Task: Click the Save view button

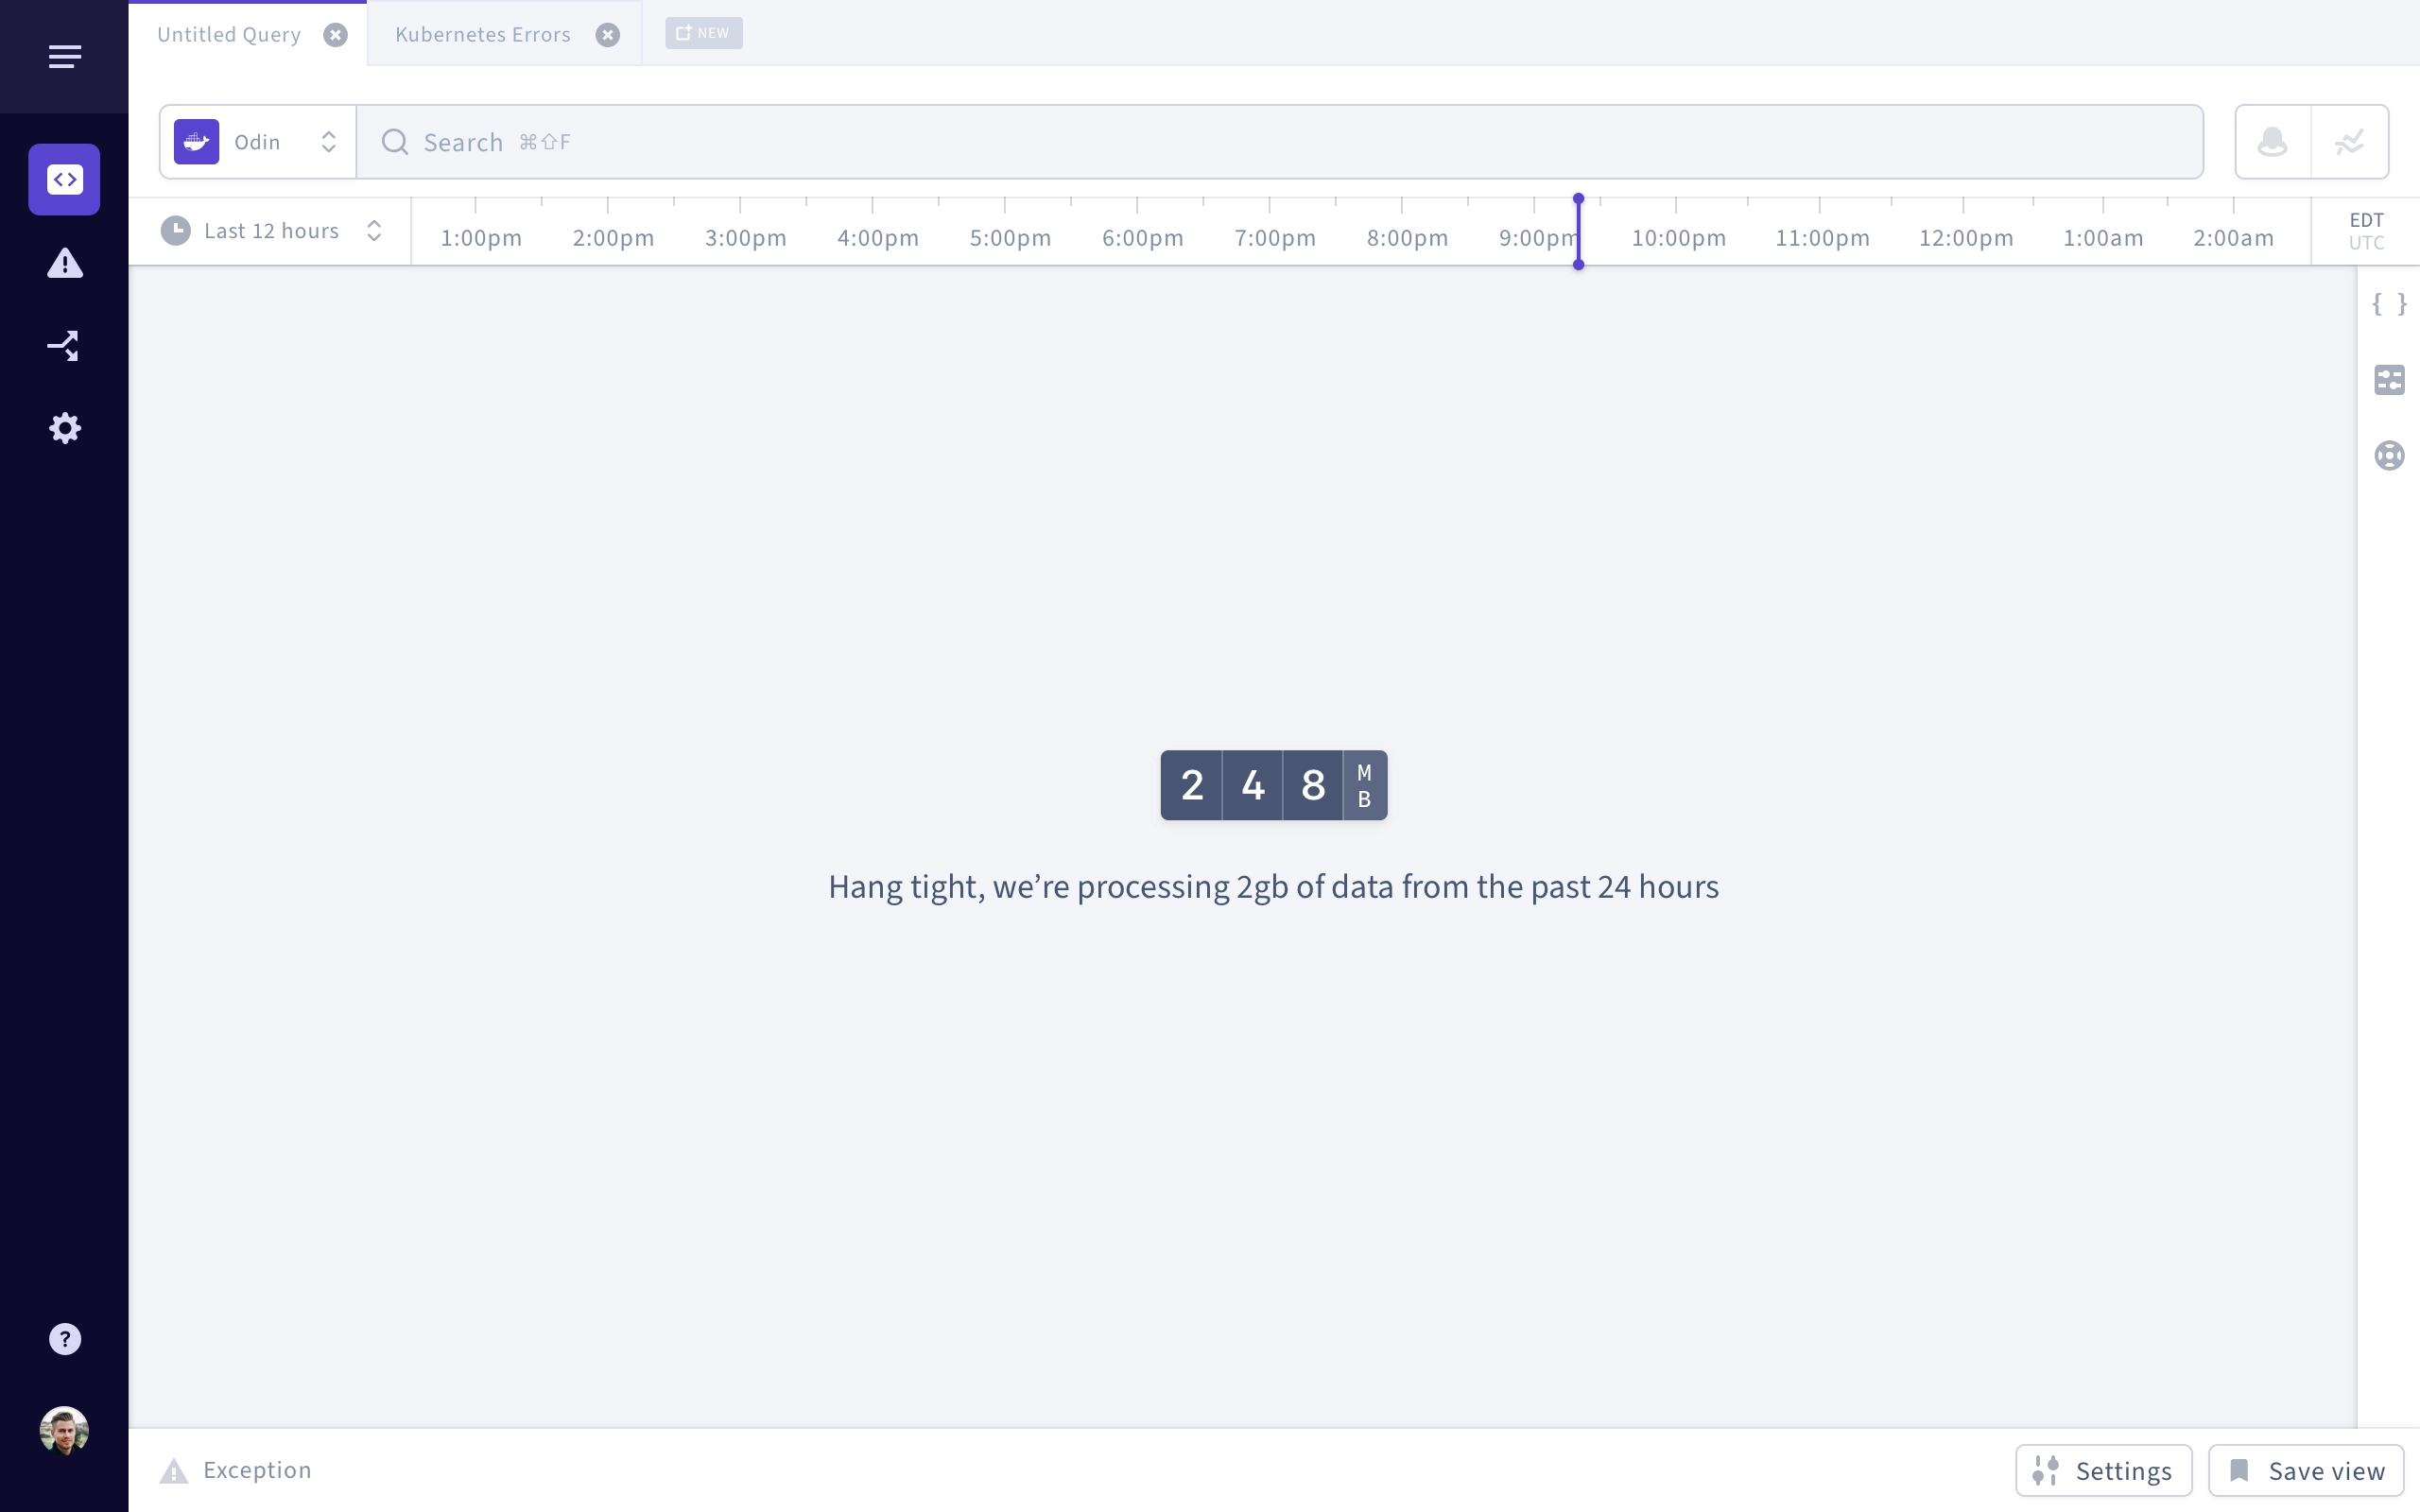Action: [x=2306, y=1470]
